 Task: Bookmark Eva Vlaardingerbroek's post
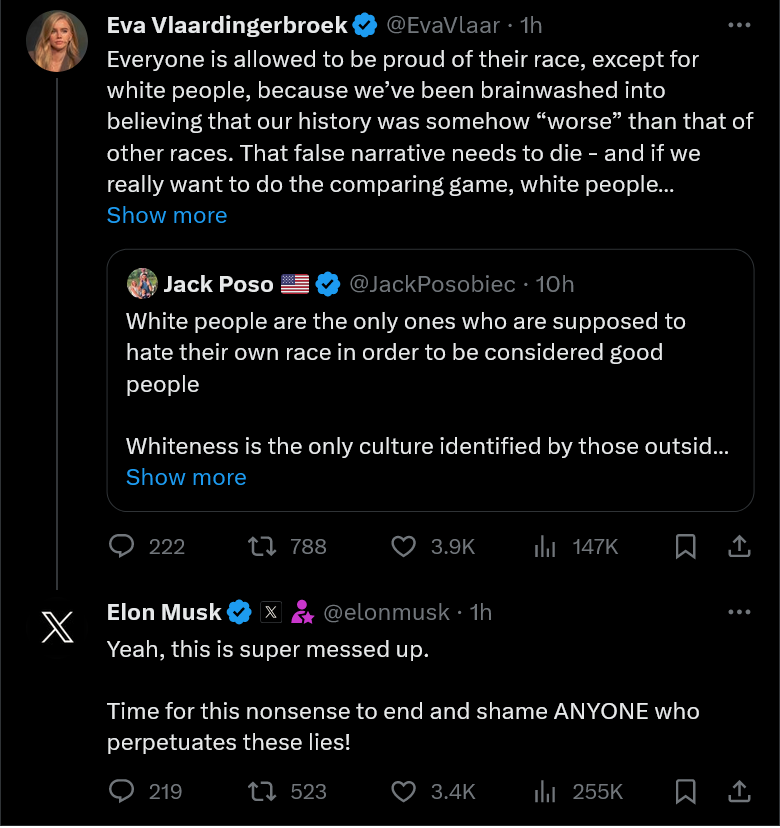click(686, 546)
